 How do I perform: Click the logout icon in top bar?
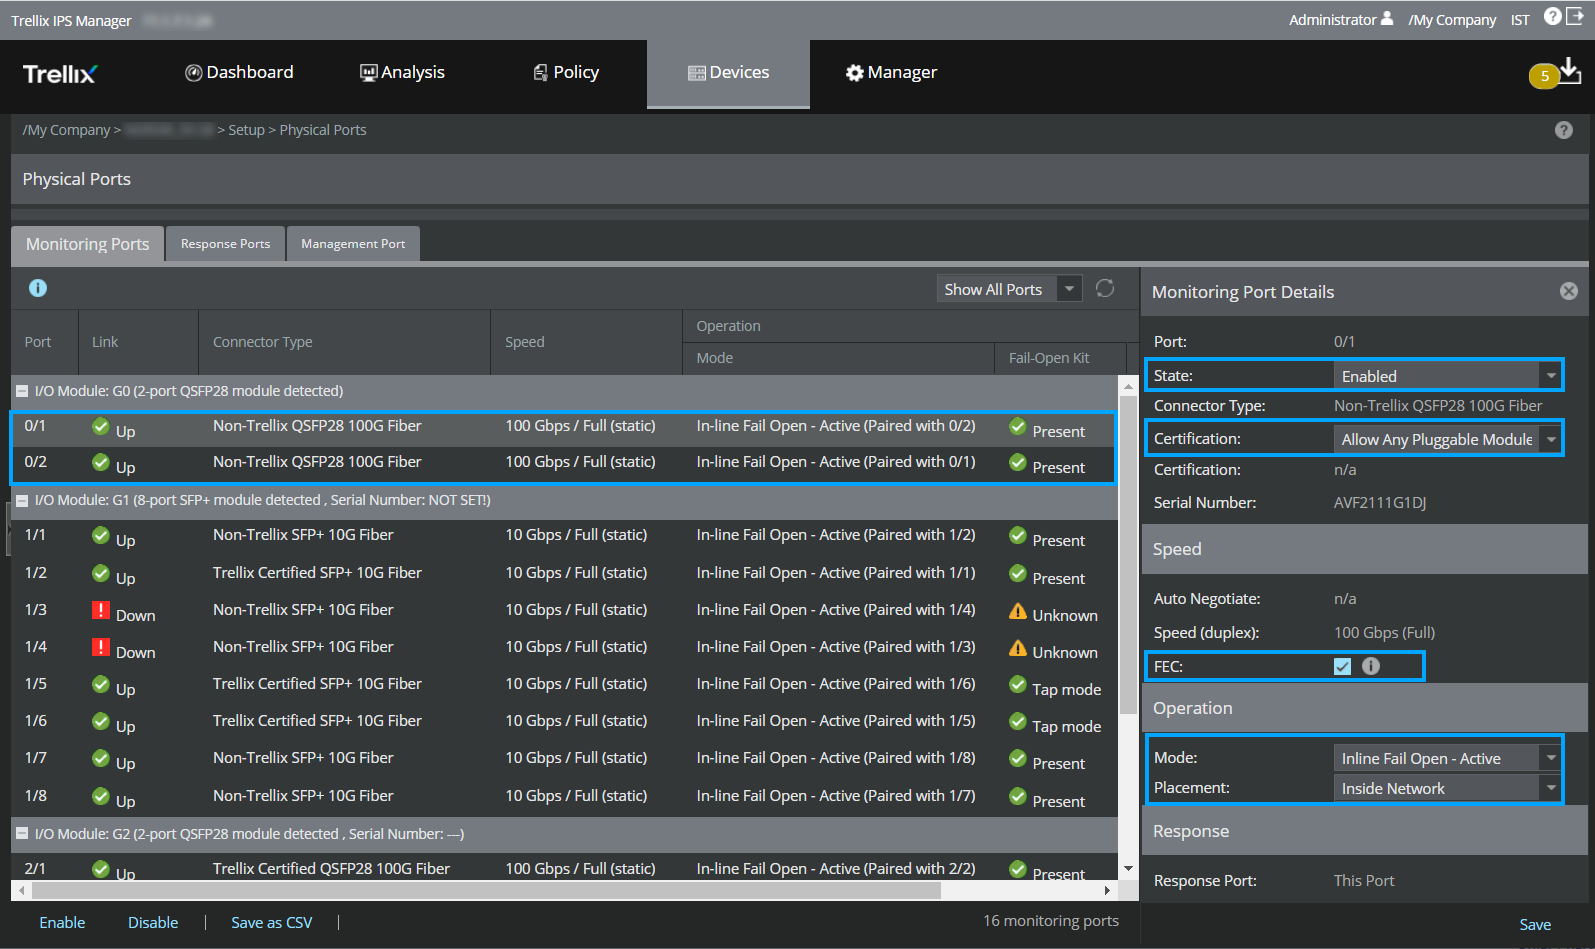click(1575, 17)
